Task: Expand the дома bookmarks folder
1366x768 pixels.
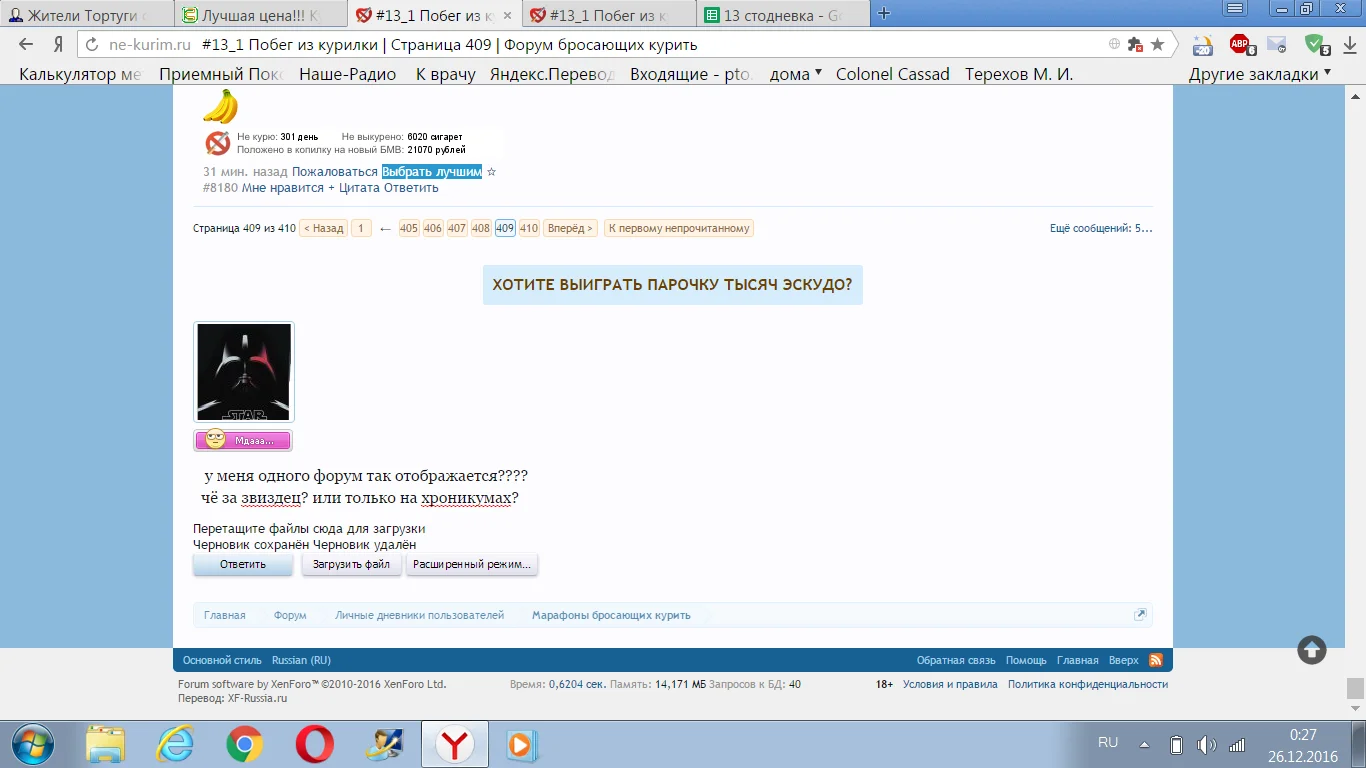Action: pyautogui.click(x=796, y=74)
